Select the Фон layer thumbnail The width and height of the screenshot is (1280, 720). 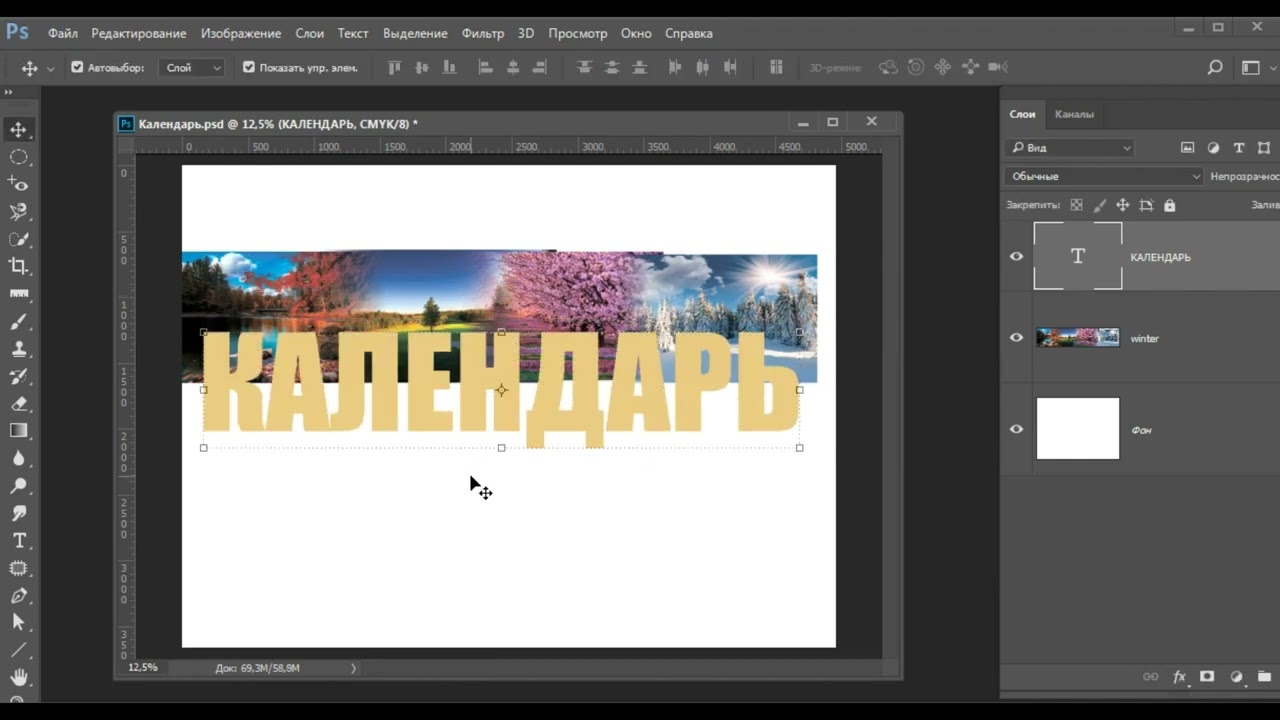tap(1078, 429)
